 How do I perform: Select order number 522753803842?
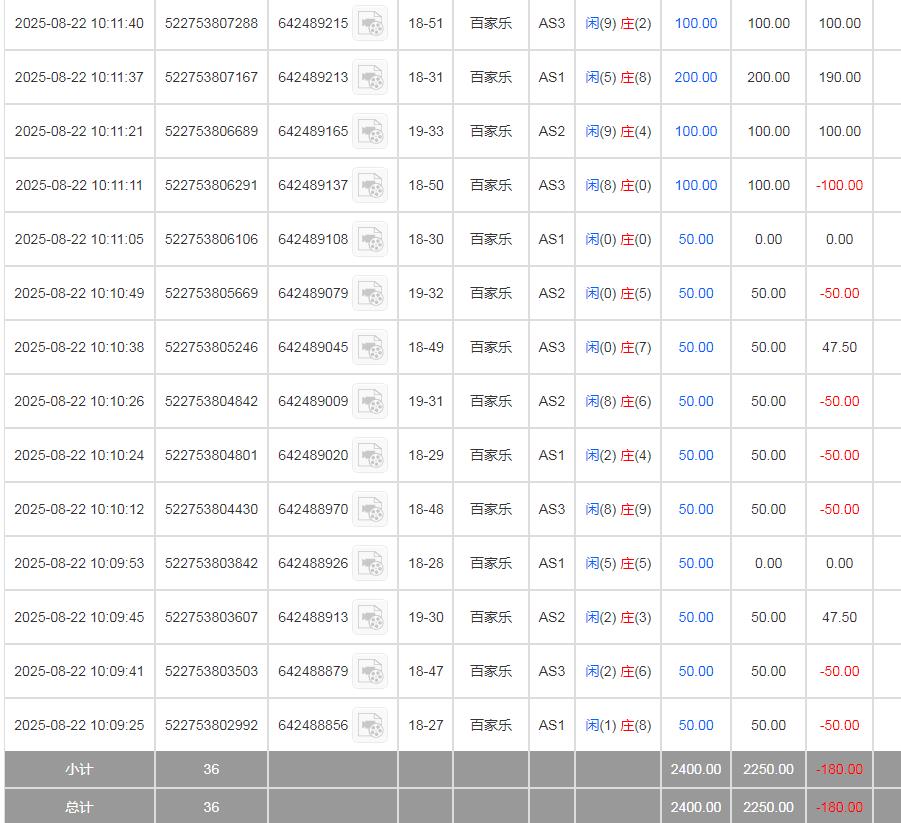(x=211, y=563)
